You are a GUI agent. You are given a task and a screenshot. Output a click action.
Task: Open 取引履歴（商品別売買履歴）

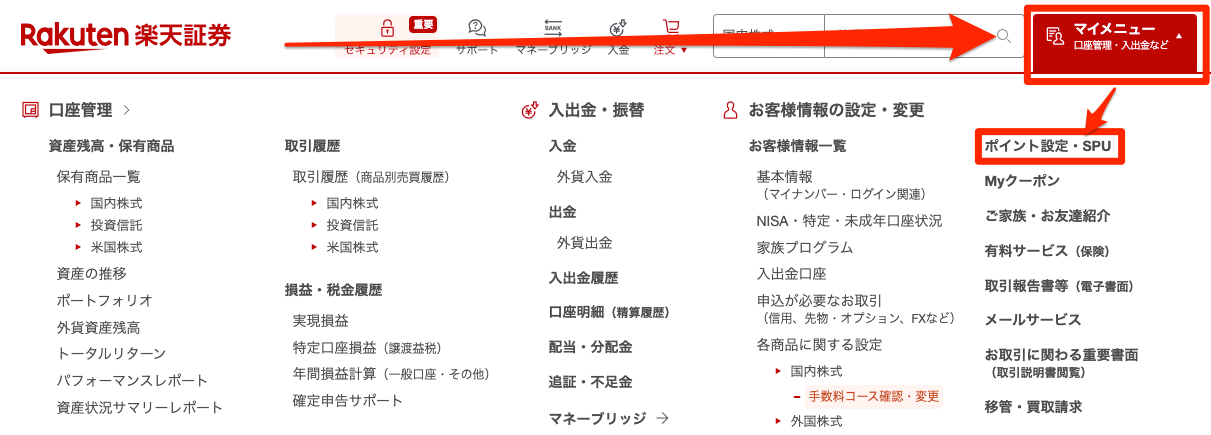371,177
